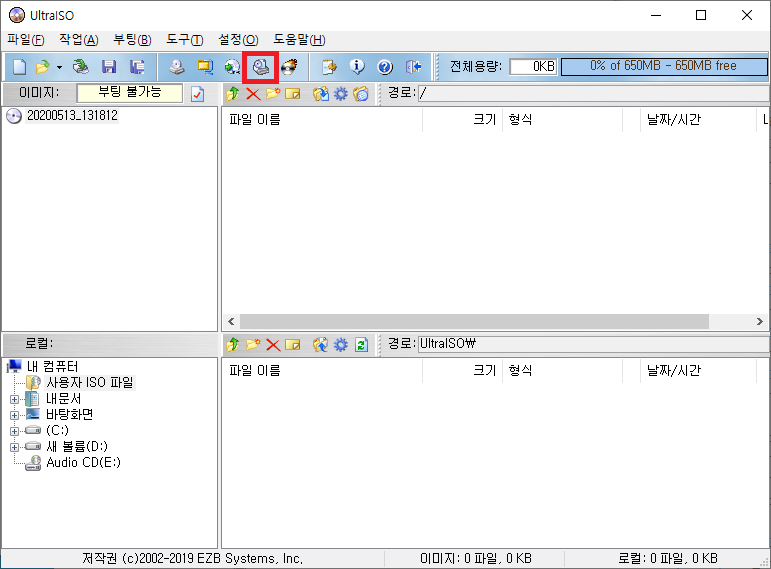Sort local list by 크기 column
Image resolution: width=771 pixels, height=569 pixels.
click(462, 370)
